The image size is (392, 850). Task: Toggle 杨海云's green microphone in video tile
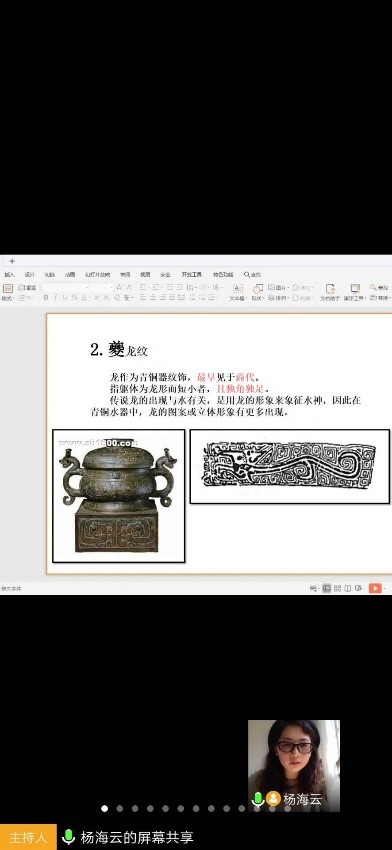coord(258,799)
